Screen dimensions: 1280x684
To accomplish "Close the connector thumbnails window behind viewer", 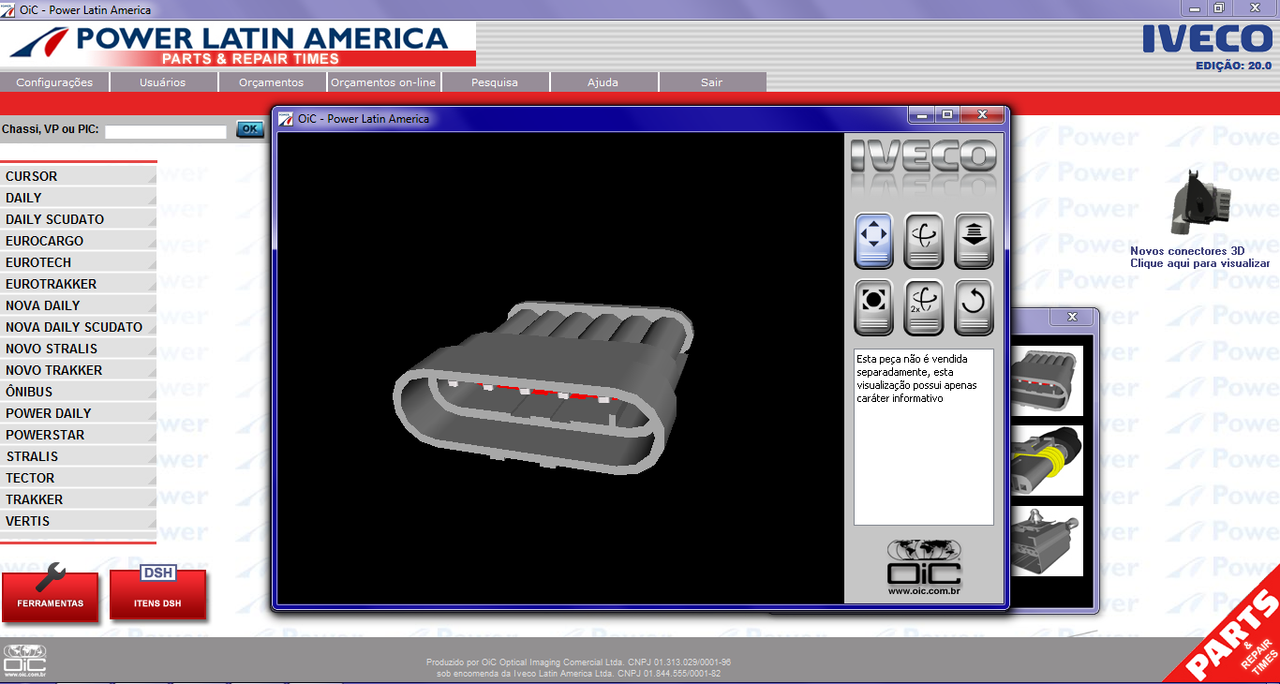I will pyautogui.click(x=1072, y=317).
